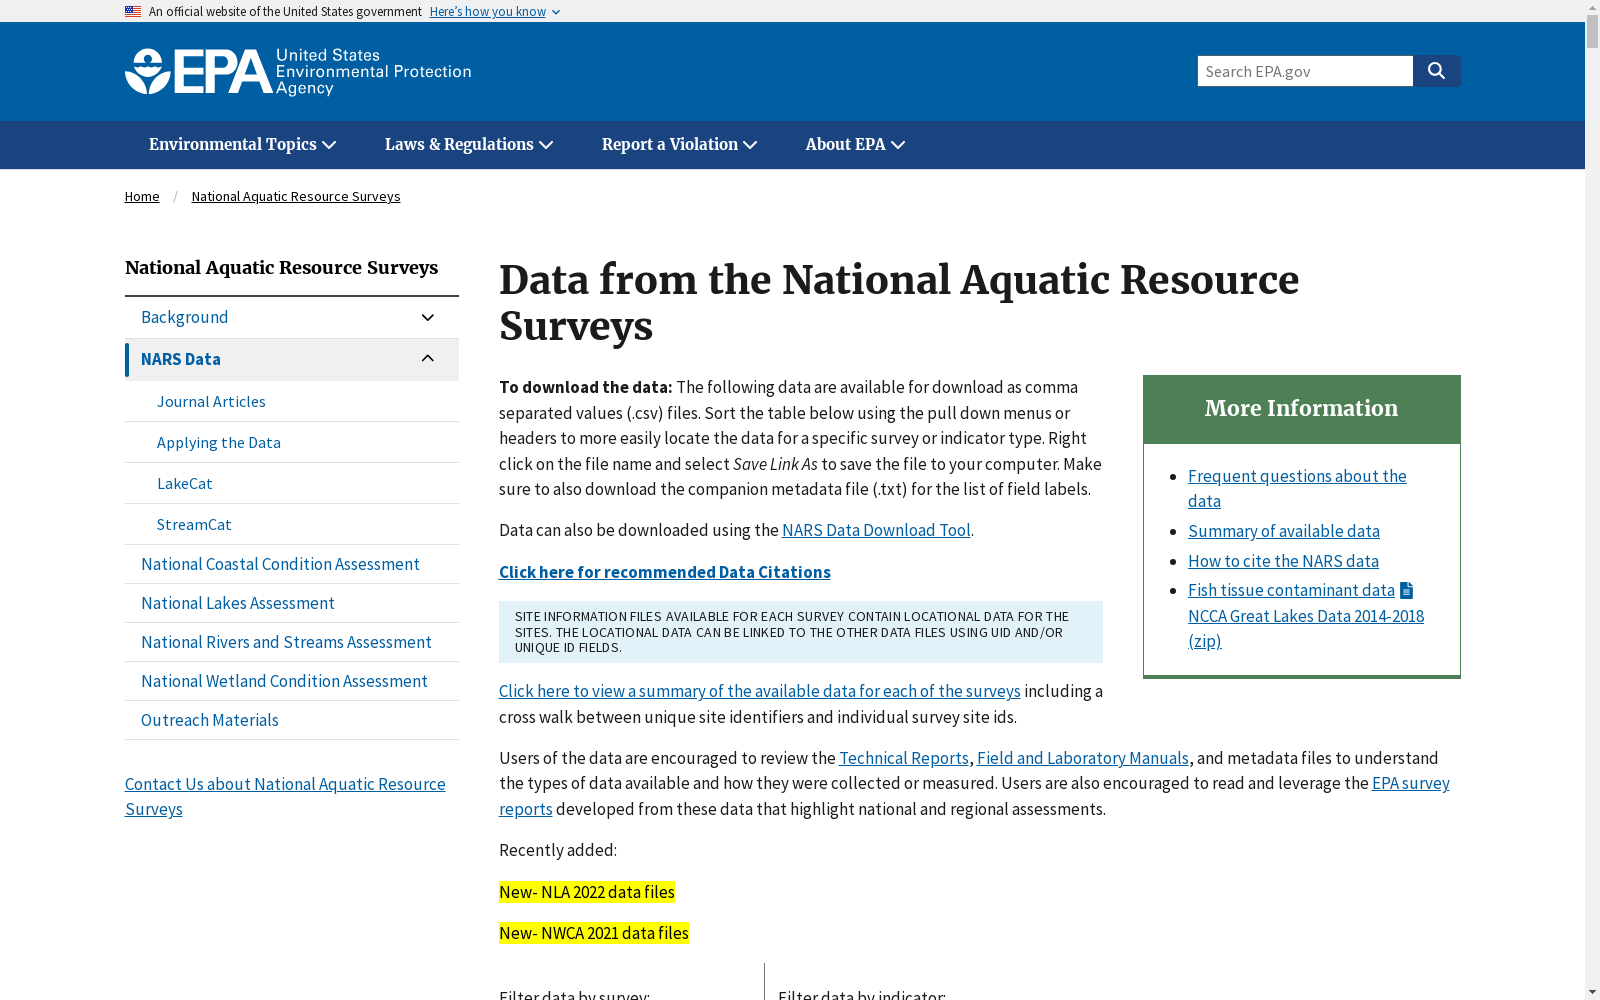This screenshot has width=1600, height=1000.
Task: Open Fish tissue contaminant data link
Action: (x=1291, y=591)
